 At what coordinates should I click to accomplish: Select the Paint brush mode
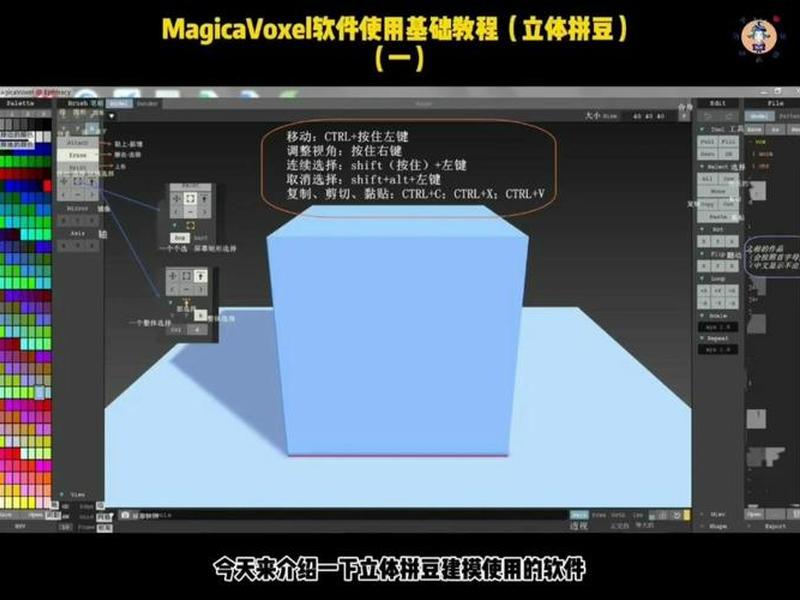coord(78,167)
